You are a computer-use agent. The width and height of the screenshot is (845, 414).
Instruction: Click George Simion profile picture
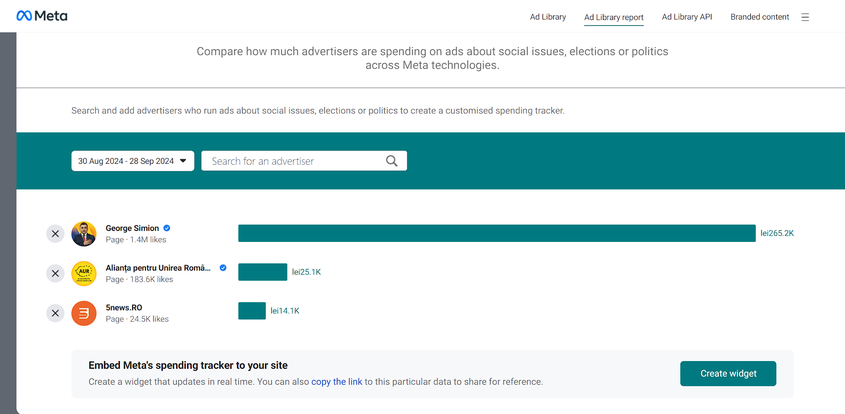coord(84,233)
